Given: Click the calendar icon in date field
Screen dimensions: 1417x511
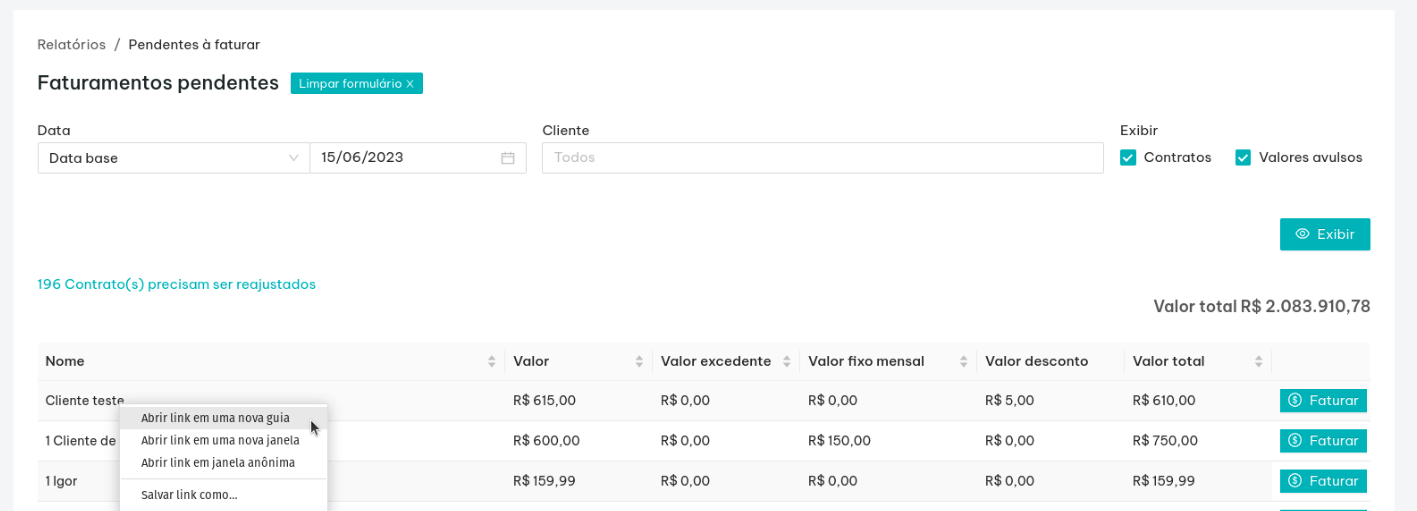Looking at the screenshot, I should [507, 158].
